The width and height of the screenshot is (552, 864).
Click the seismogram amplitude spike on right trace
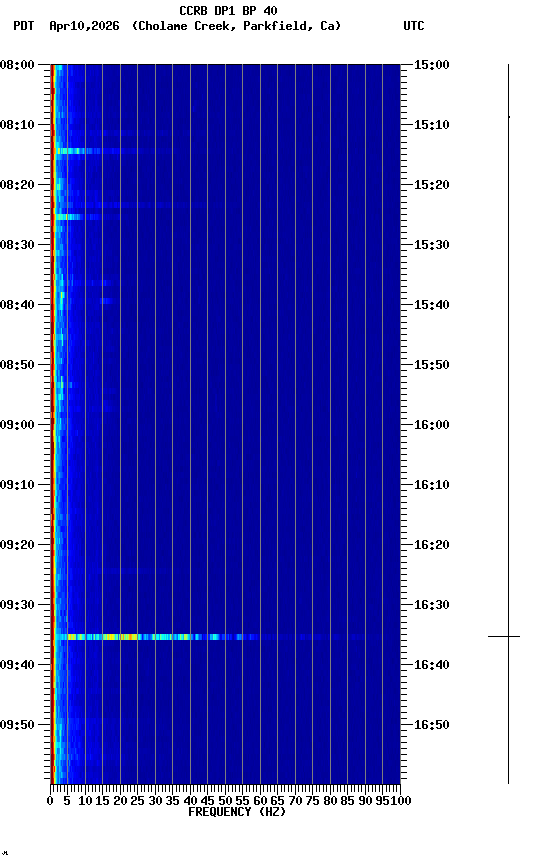click(504, 636)
